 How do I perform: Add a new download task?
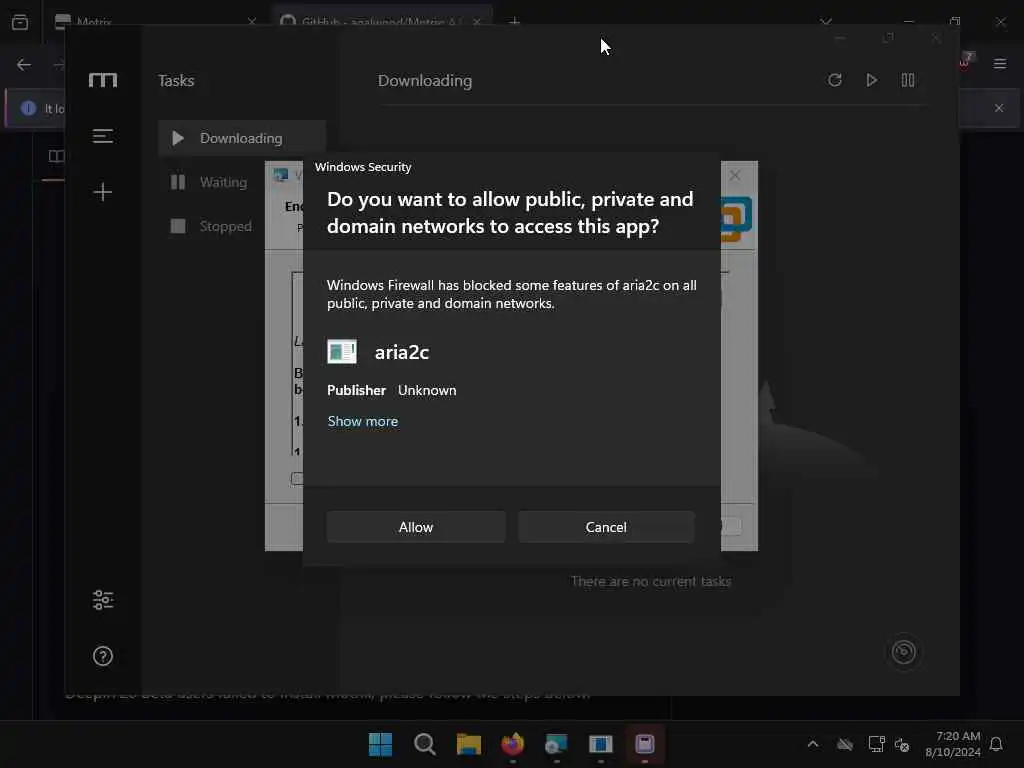coord(103,192)
